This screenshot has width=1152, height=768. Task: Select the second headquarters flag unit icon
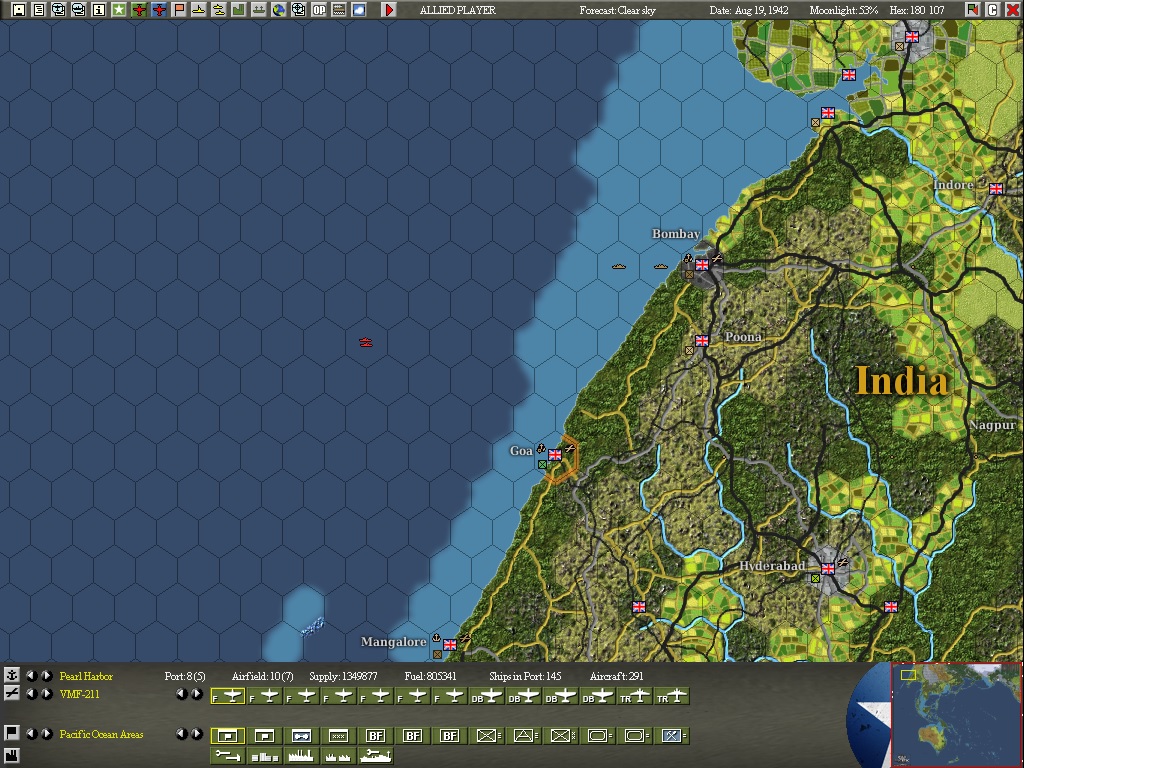pyautogui.click(x=264, y=736)
